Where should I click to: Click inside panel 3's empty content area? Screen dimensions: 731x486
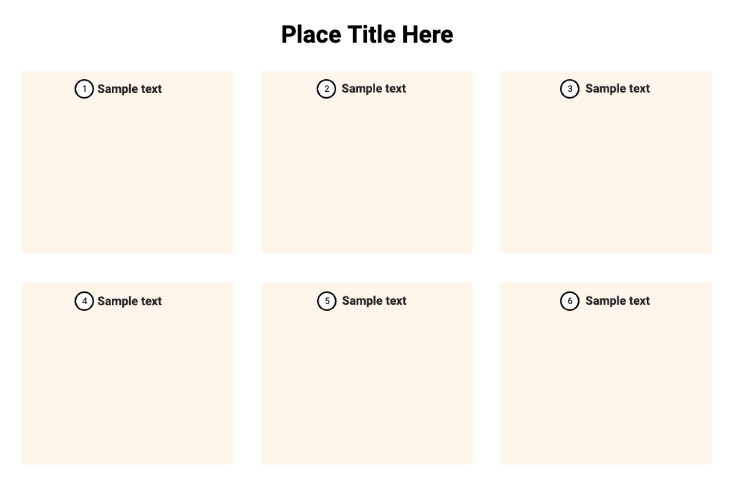pos(606,175)
